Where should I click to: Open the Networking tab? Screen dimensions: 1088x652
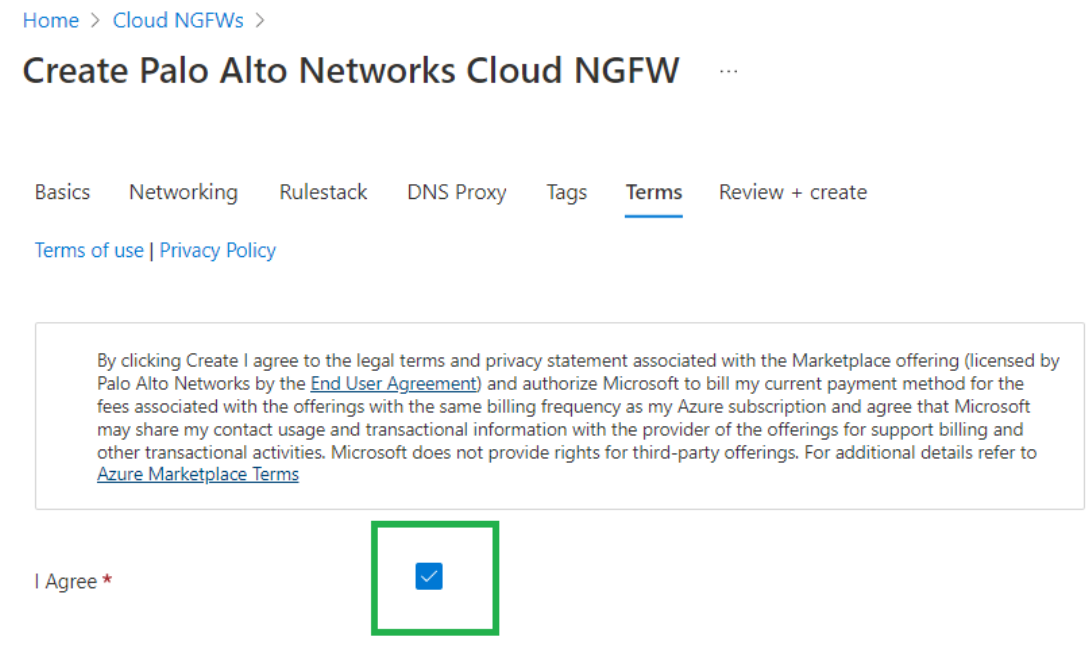point(183,192)
